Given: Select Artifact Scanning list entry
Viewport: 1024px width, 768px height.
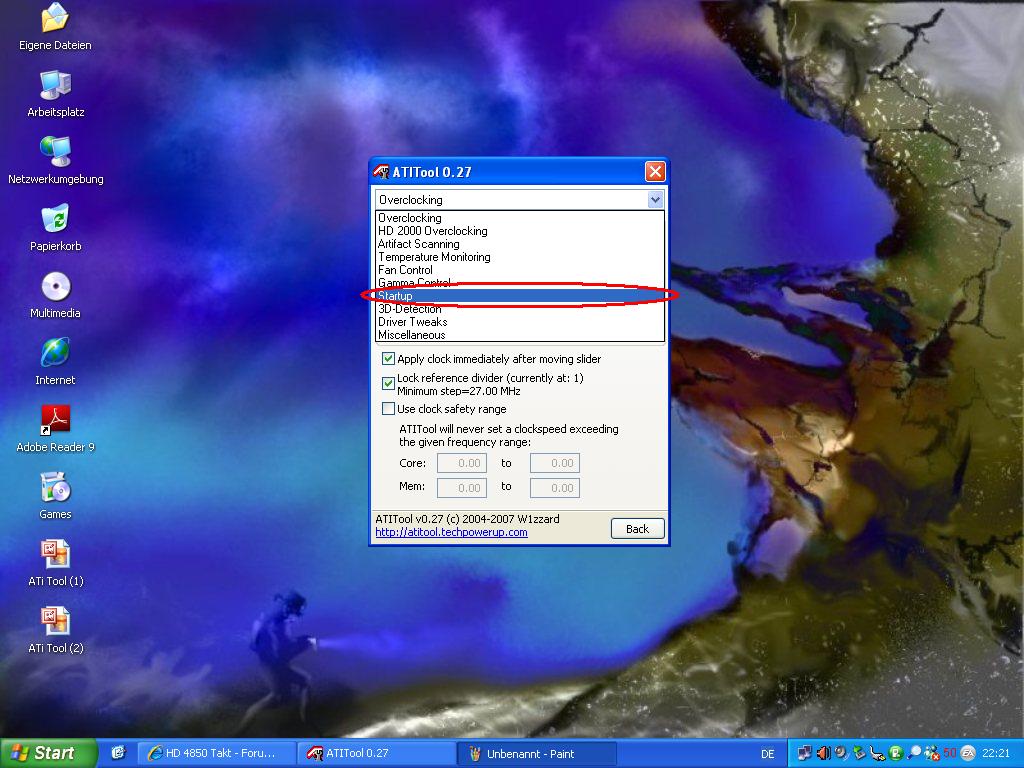Looking at the screenshot, I should point(520,244).
